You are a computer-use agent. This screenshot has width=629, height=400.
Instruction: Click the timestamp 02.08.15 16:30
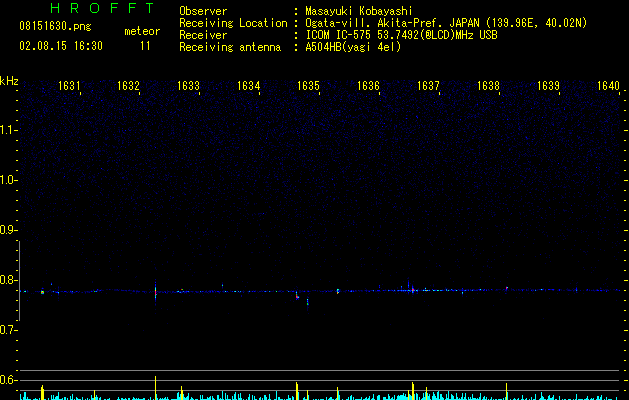[x=61, y=46]
